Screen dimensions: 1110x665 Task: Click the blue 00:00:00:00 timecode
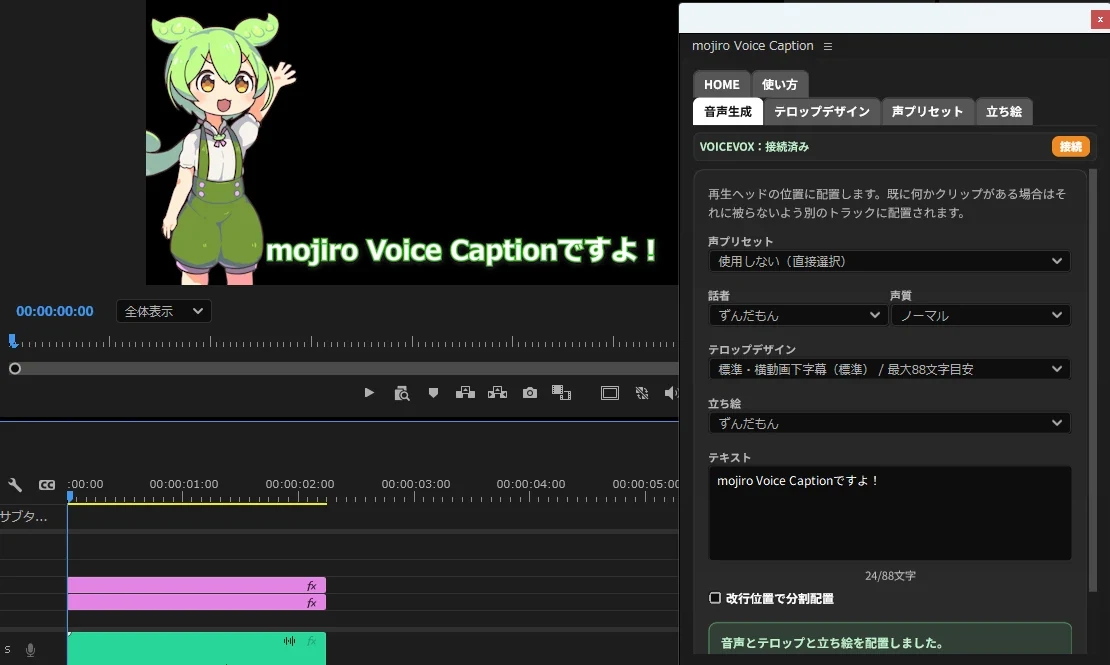(x=55, y=311)
